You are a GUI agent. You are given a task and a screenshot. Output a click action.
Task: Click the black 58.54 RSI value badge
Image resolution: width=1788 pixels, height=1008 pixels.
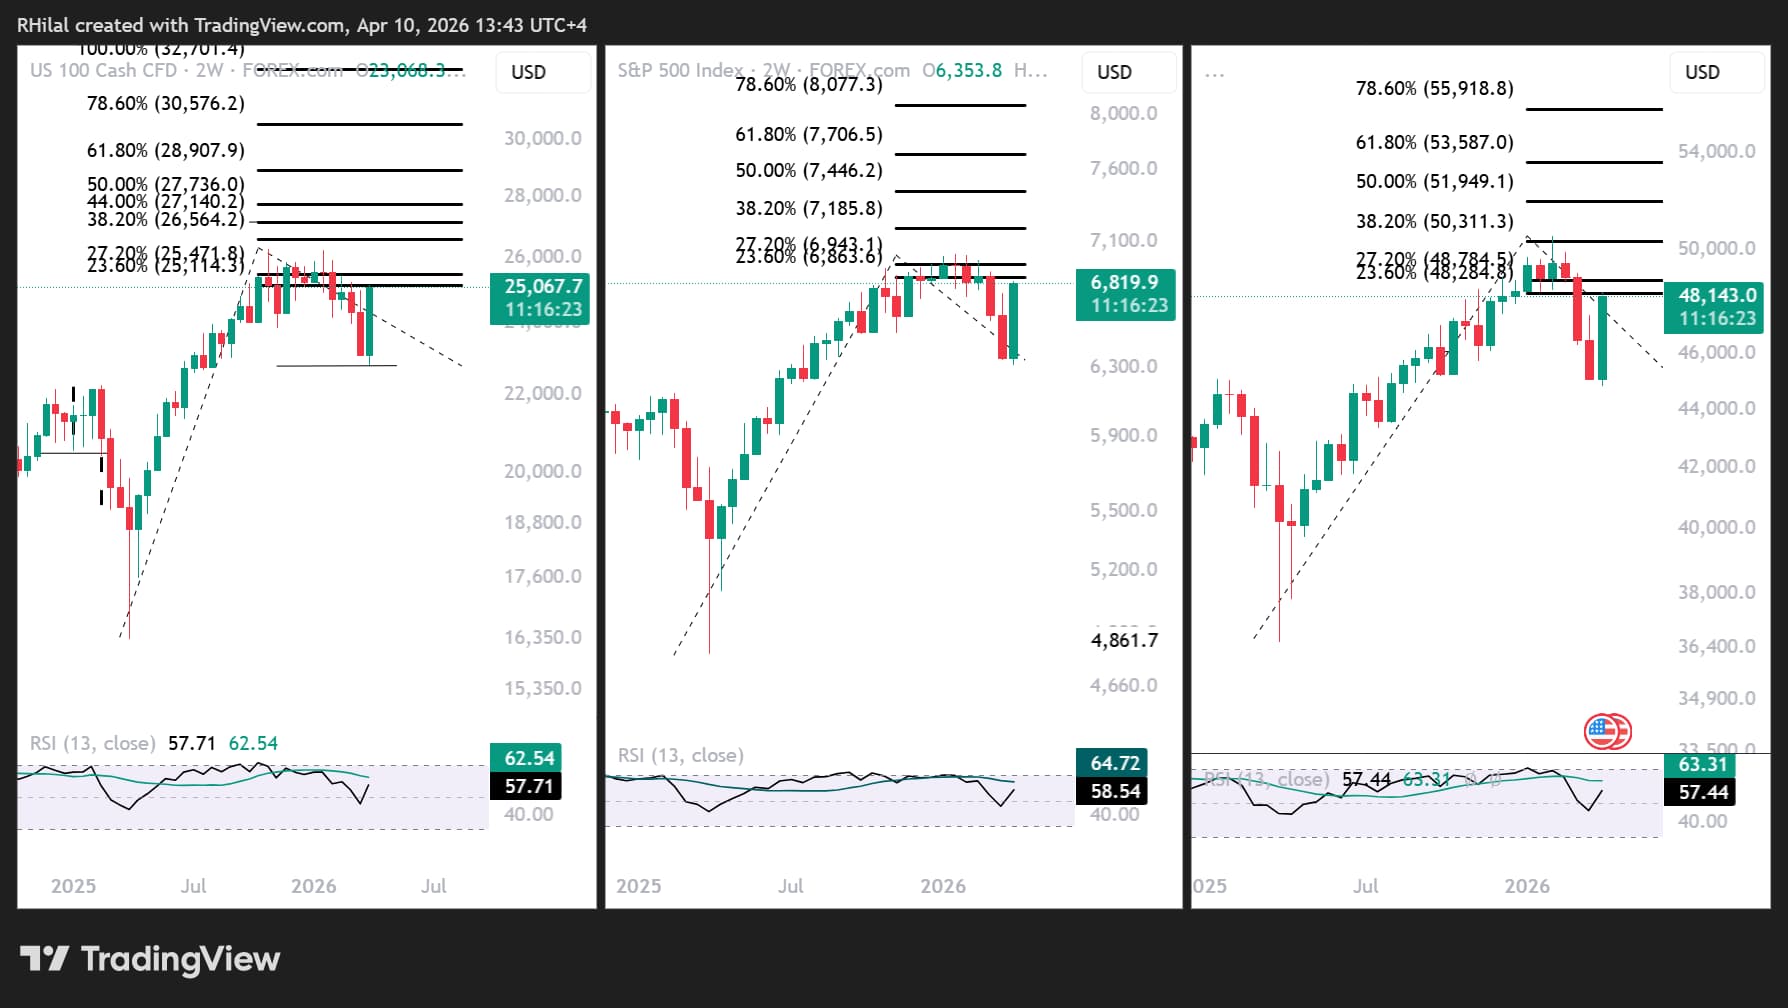(x=1113, y=791)
